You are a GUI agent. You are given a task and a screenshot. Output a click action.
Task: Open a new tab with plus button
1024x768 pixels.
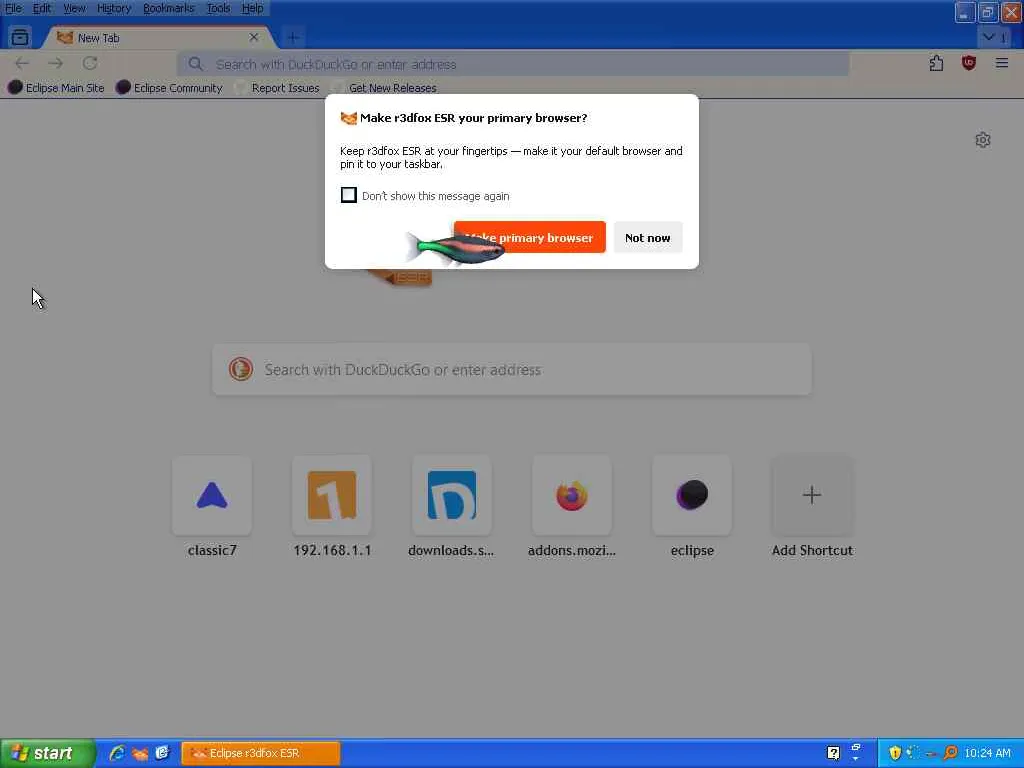click(x=293, y=38)
